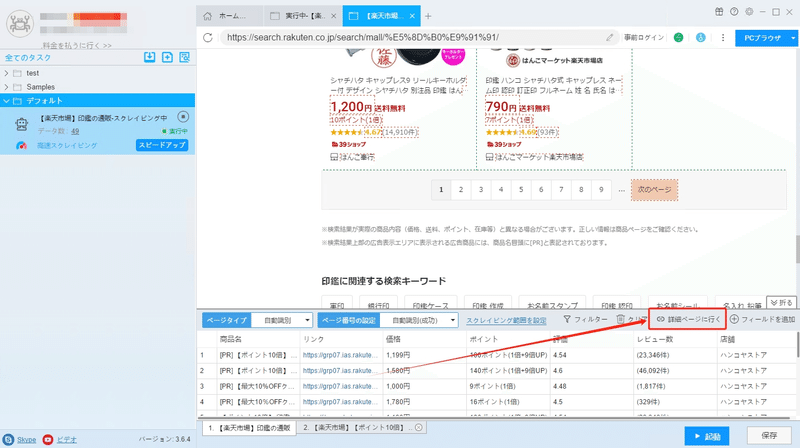The height and width of the screenshot is (448, 800).
Task: Click the video icon in footer
Action: point(48,439)
